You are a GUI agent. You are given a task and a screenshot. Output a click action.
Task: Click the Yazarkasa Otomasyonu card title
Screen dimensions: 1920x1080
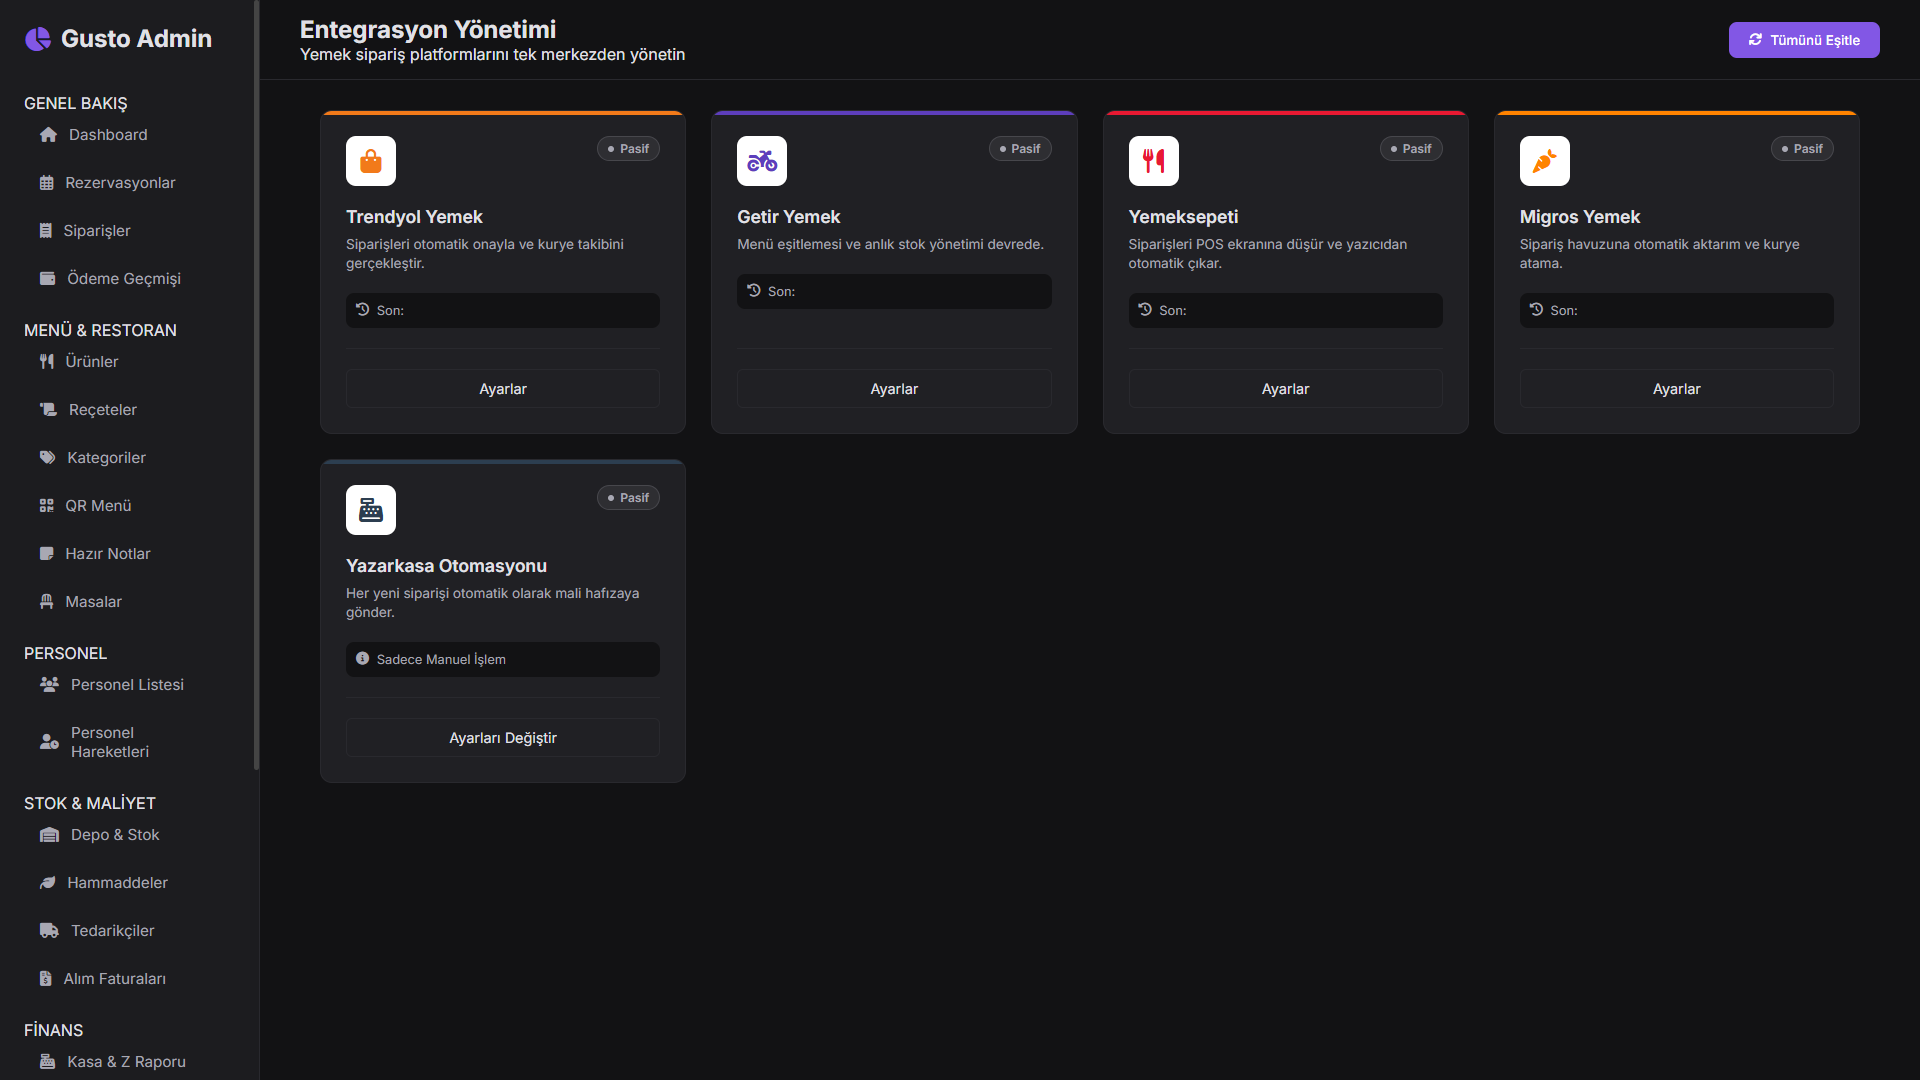pyautogui.click(x=446, y=566)
